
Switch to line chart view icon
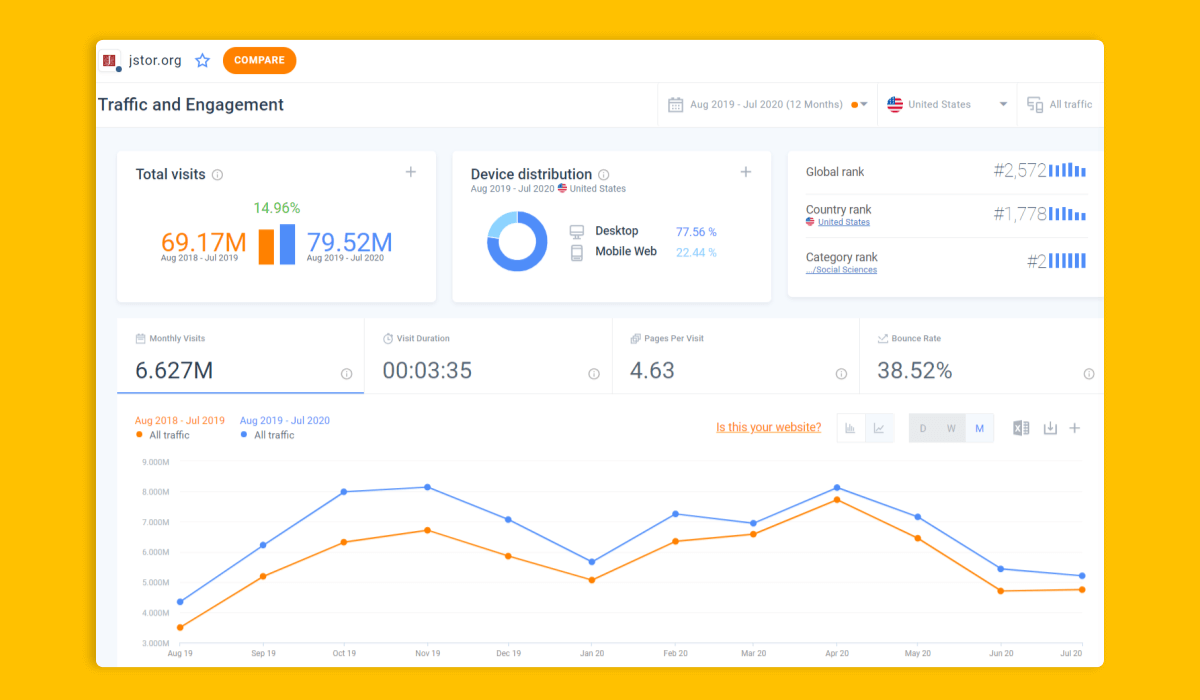(879, 428)
